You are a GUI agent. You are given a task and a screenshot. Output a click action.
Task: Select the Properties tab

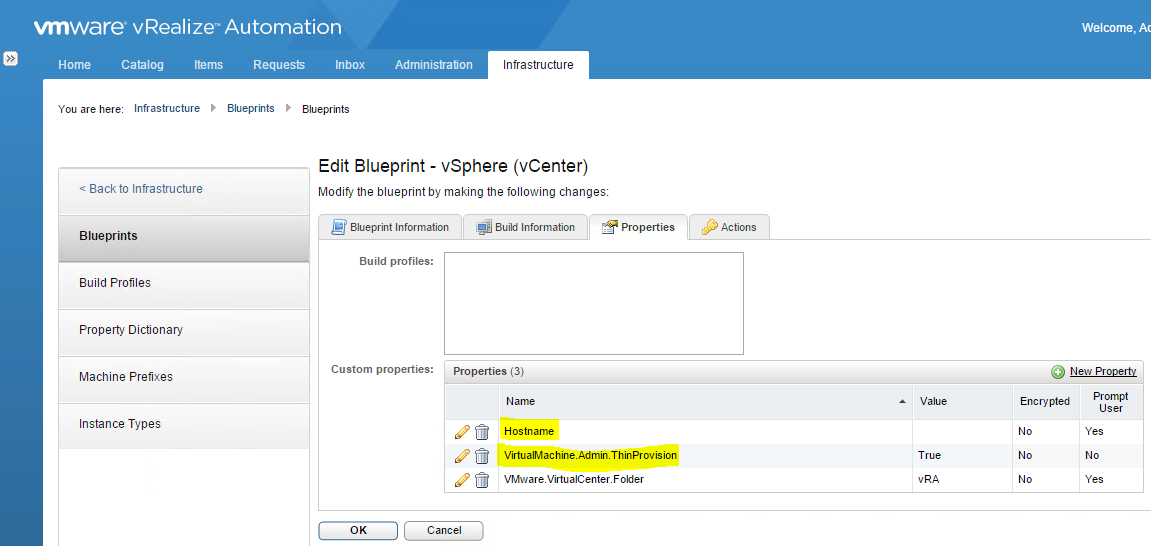[638, 228]
